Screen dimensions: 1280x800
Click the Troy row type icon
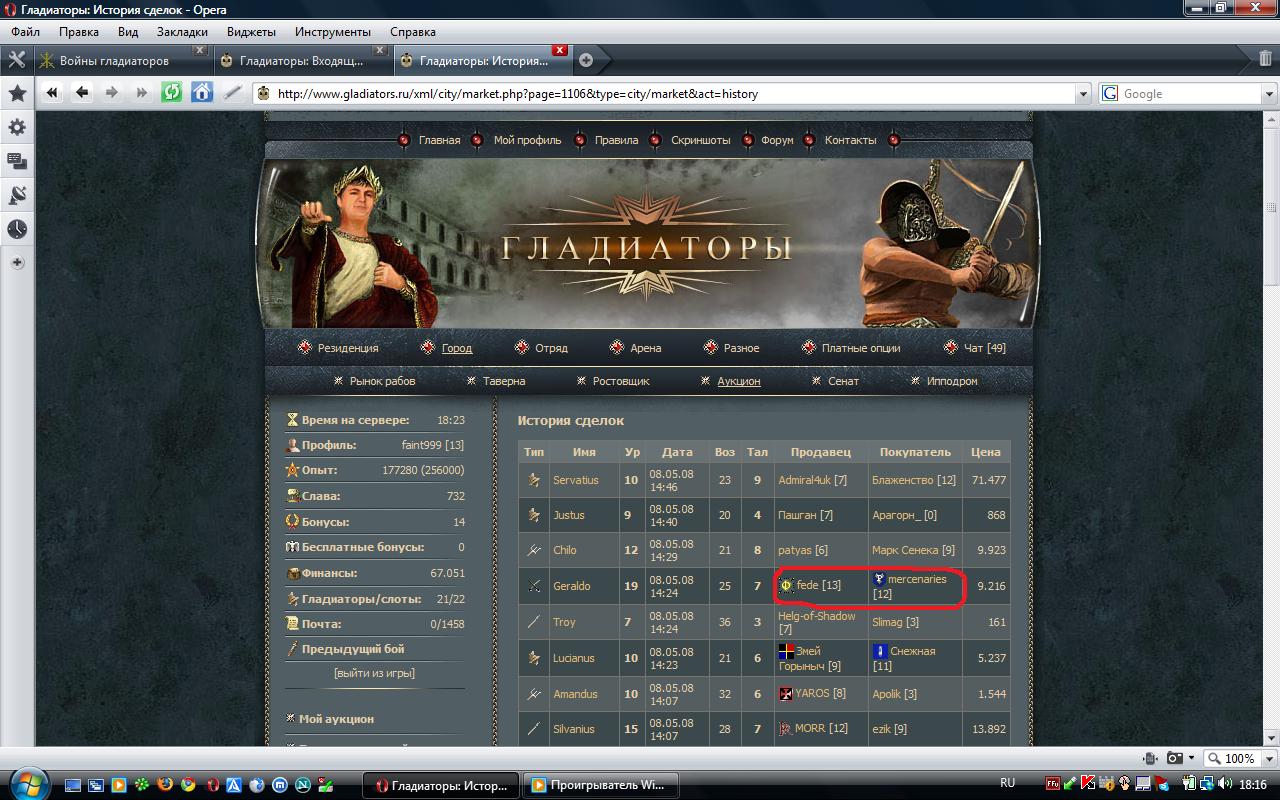pos(534,622)
